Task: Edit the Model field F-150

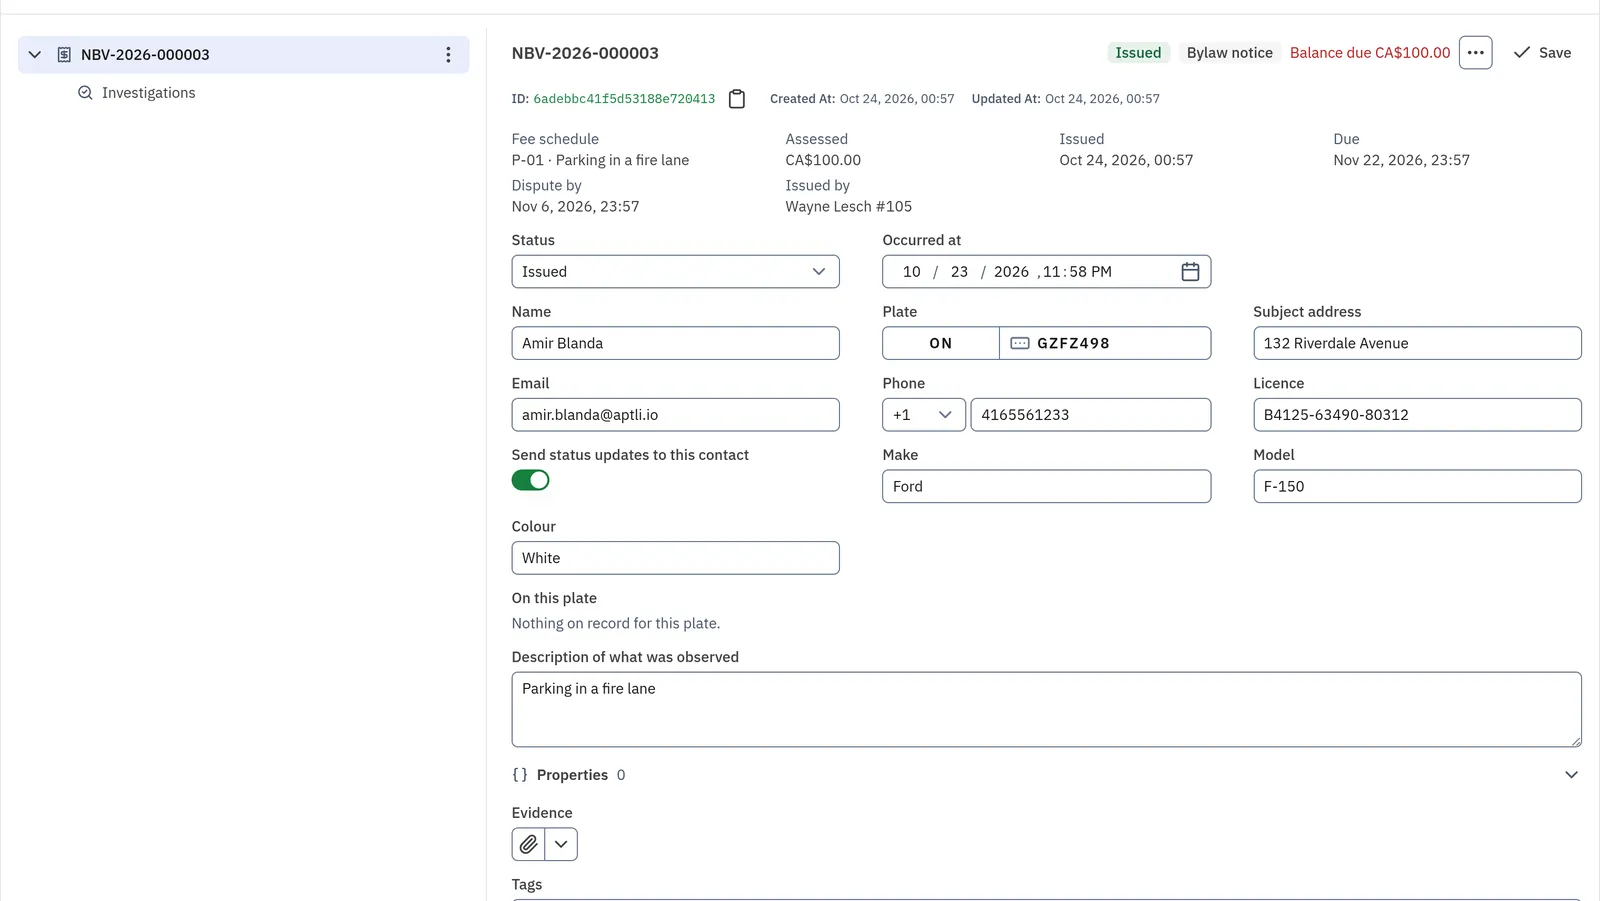Action: [1417, 486]
